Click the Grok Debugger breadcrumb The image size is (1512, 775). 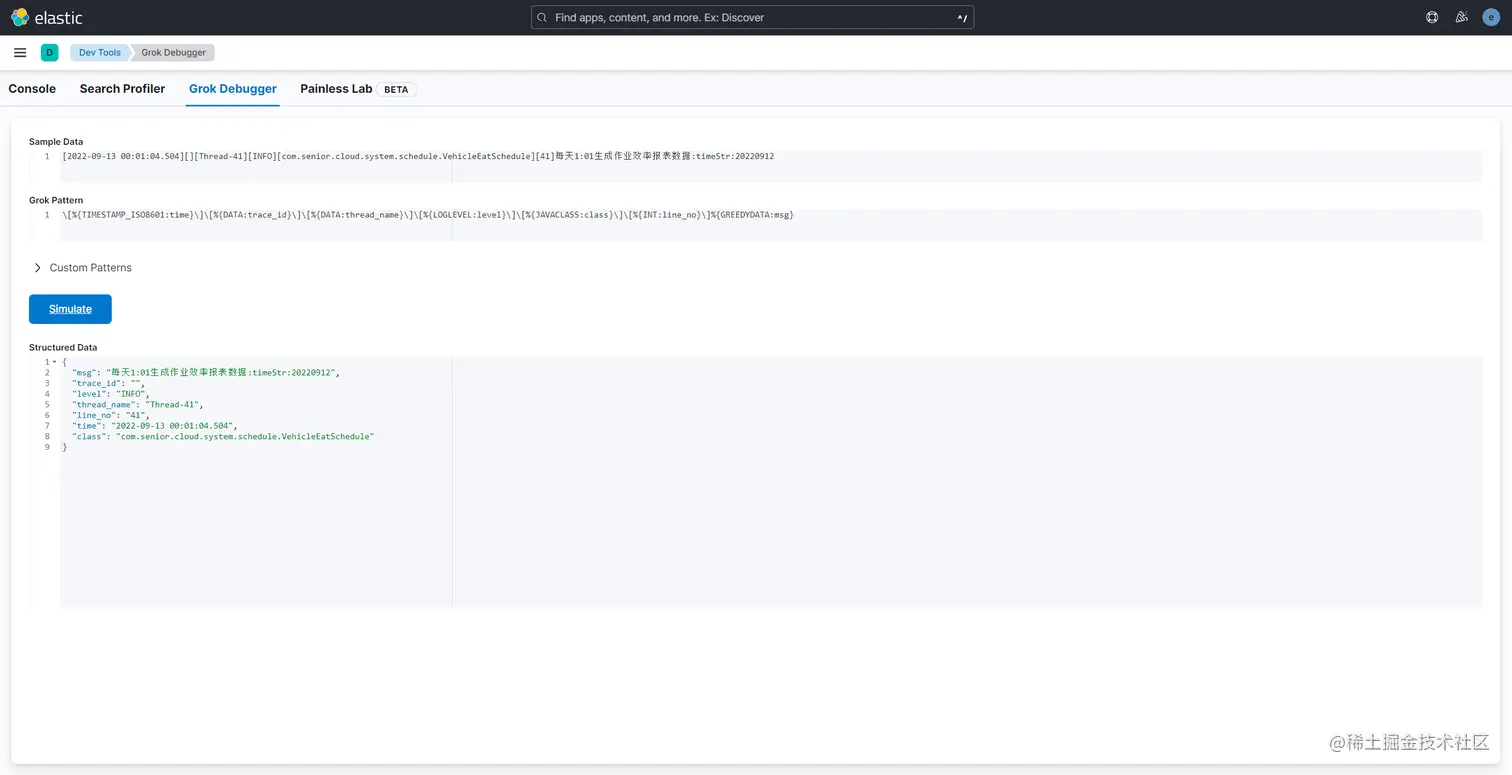[173, 53]
